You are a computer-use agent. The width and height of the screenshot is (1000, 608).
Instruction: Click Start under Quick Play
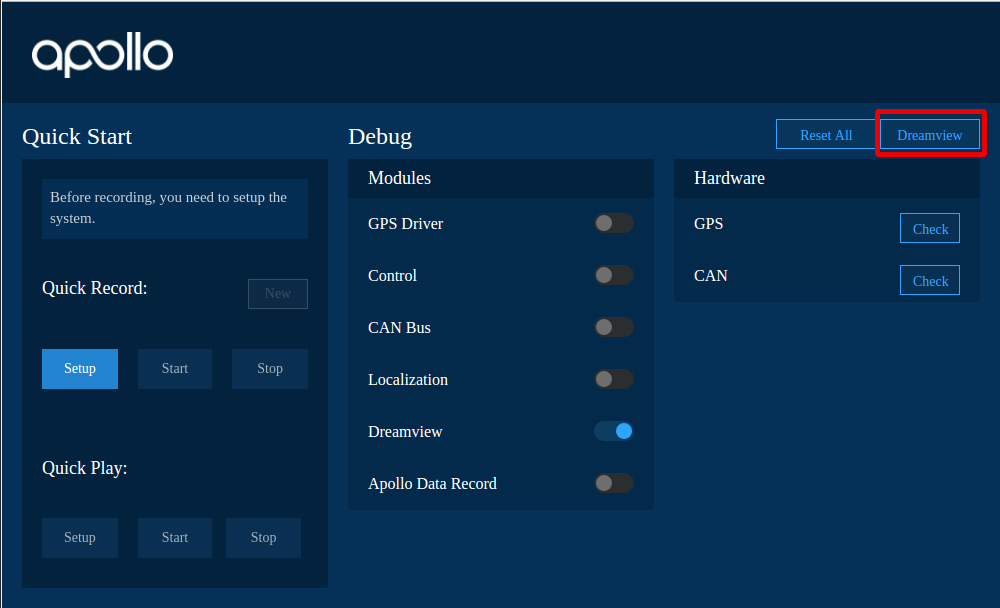point(175,538)
